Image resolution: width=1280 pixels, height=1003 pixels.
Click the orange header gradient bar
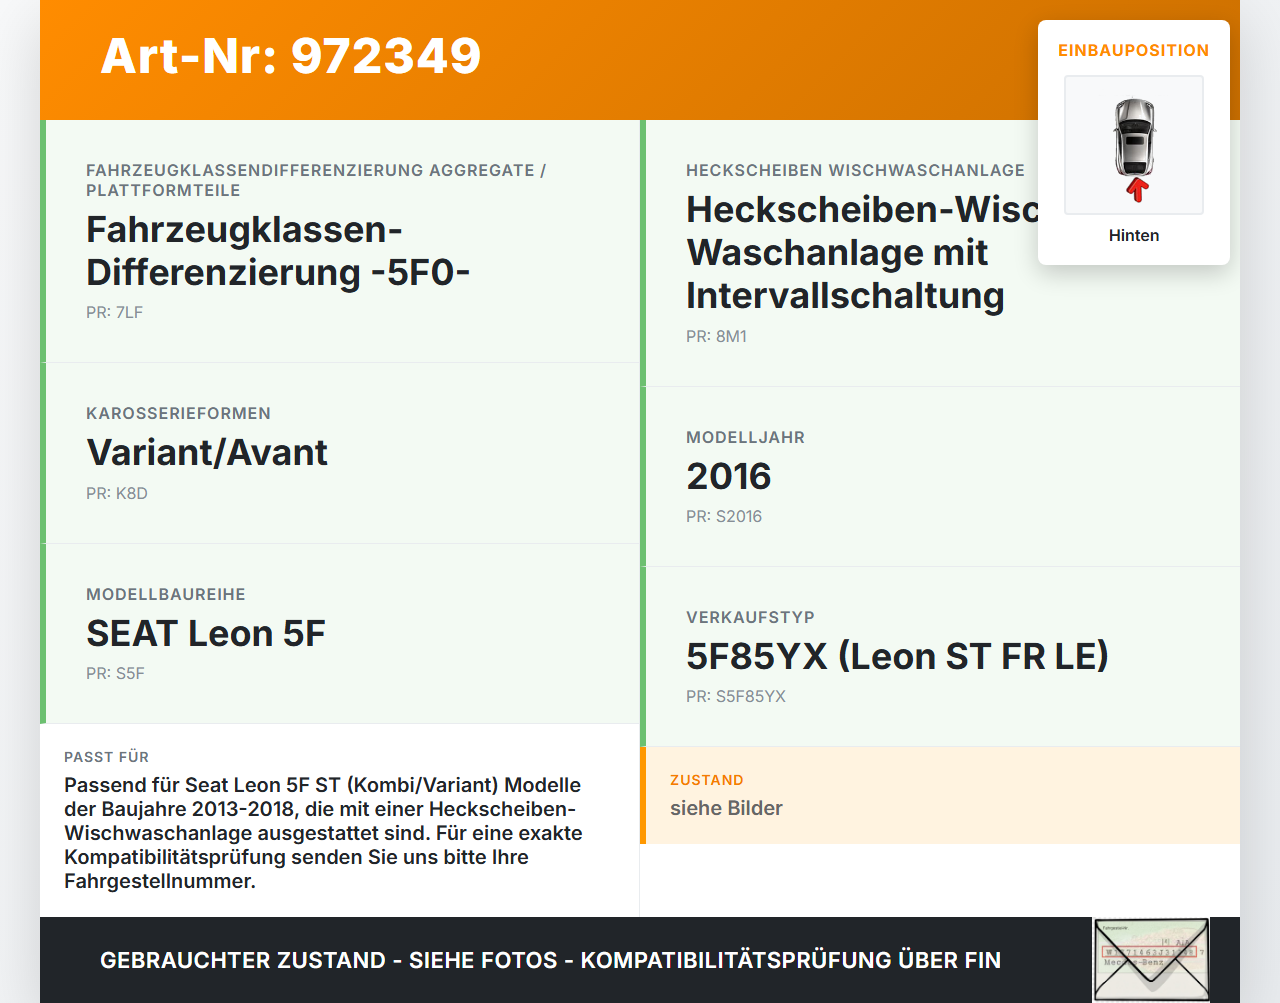[640, 60]
